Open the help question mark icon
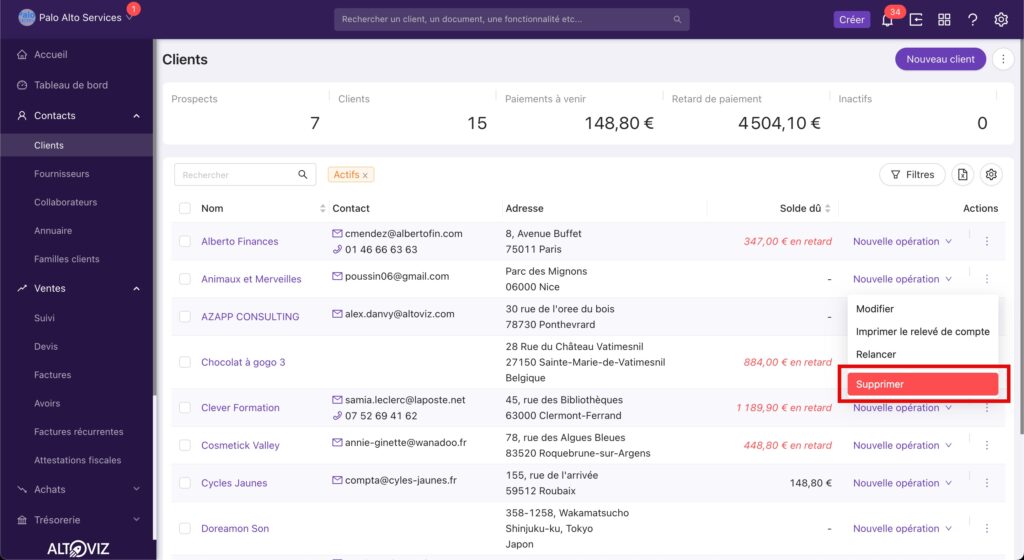Image resolution: width=1024 pixels, height=560 pixels. click(972, 20)
